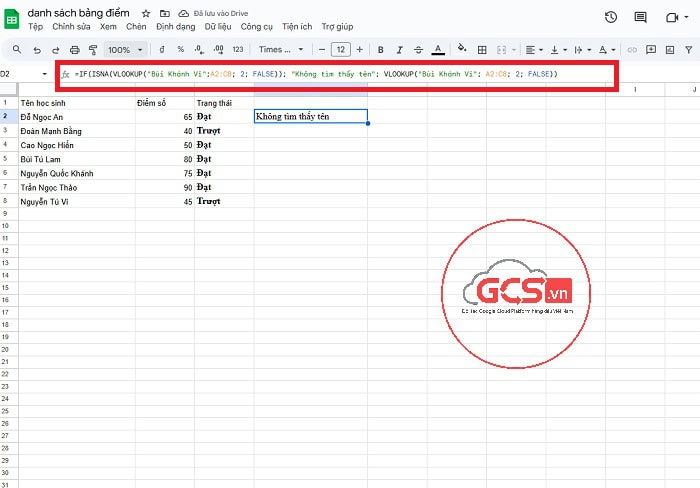The image size is (700, 488).
Task: Star the document danh sách bảng điểm
Action: [x=147, y=13]
